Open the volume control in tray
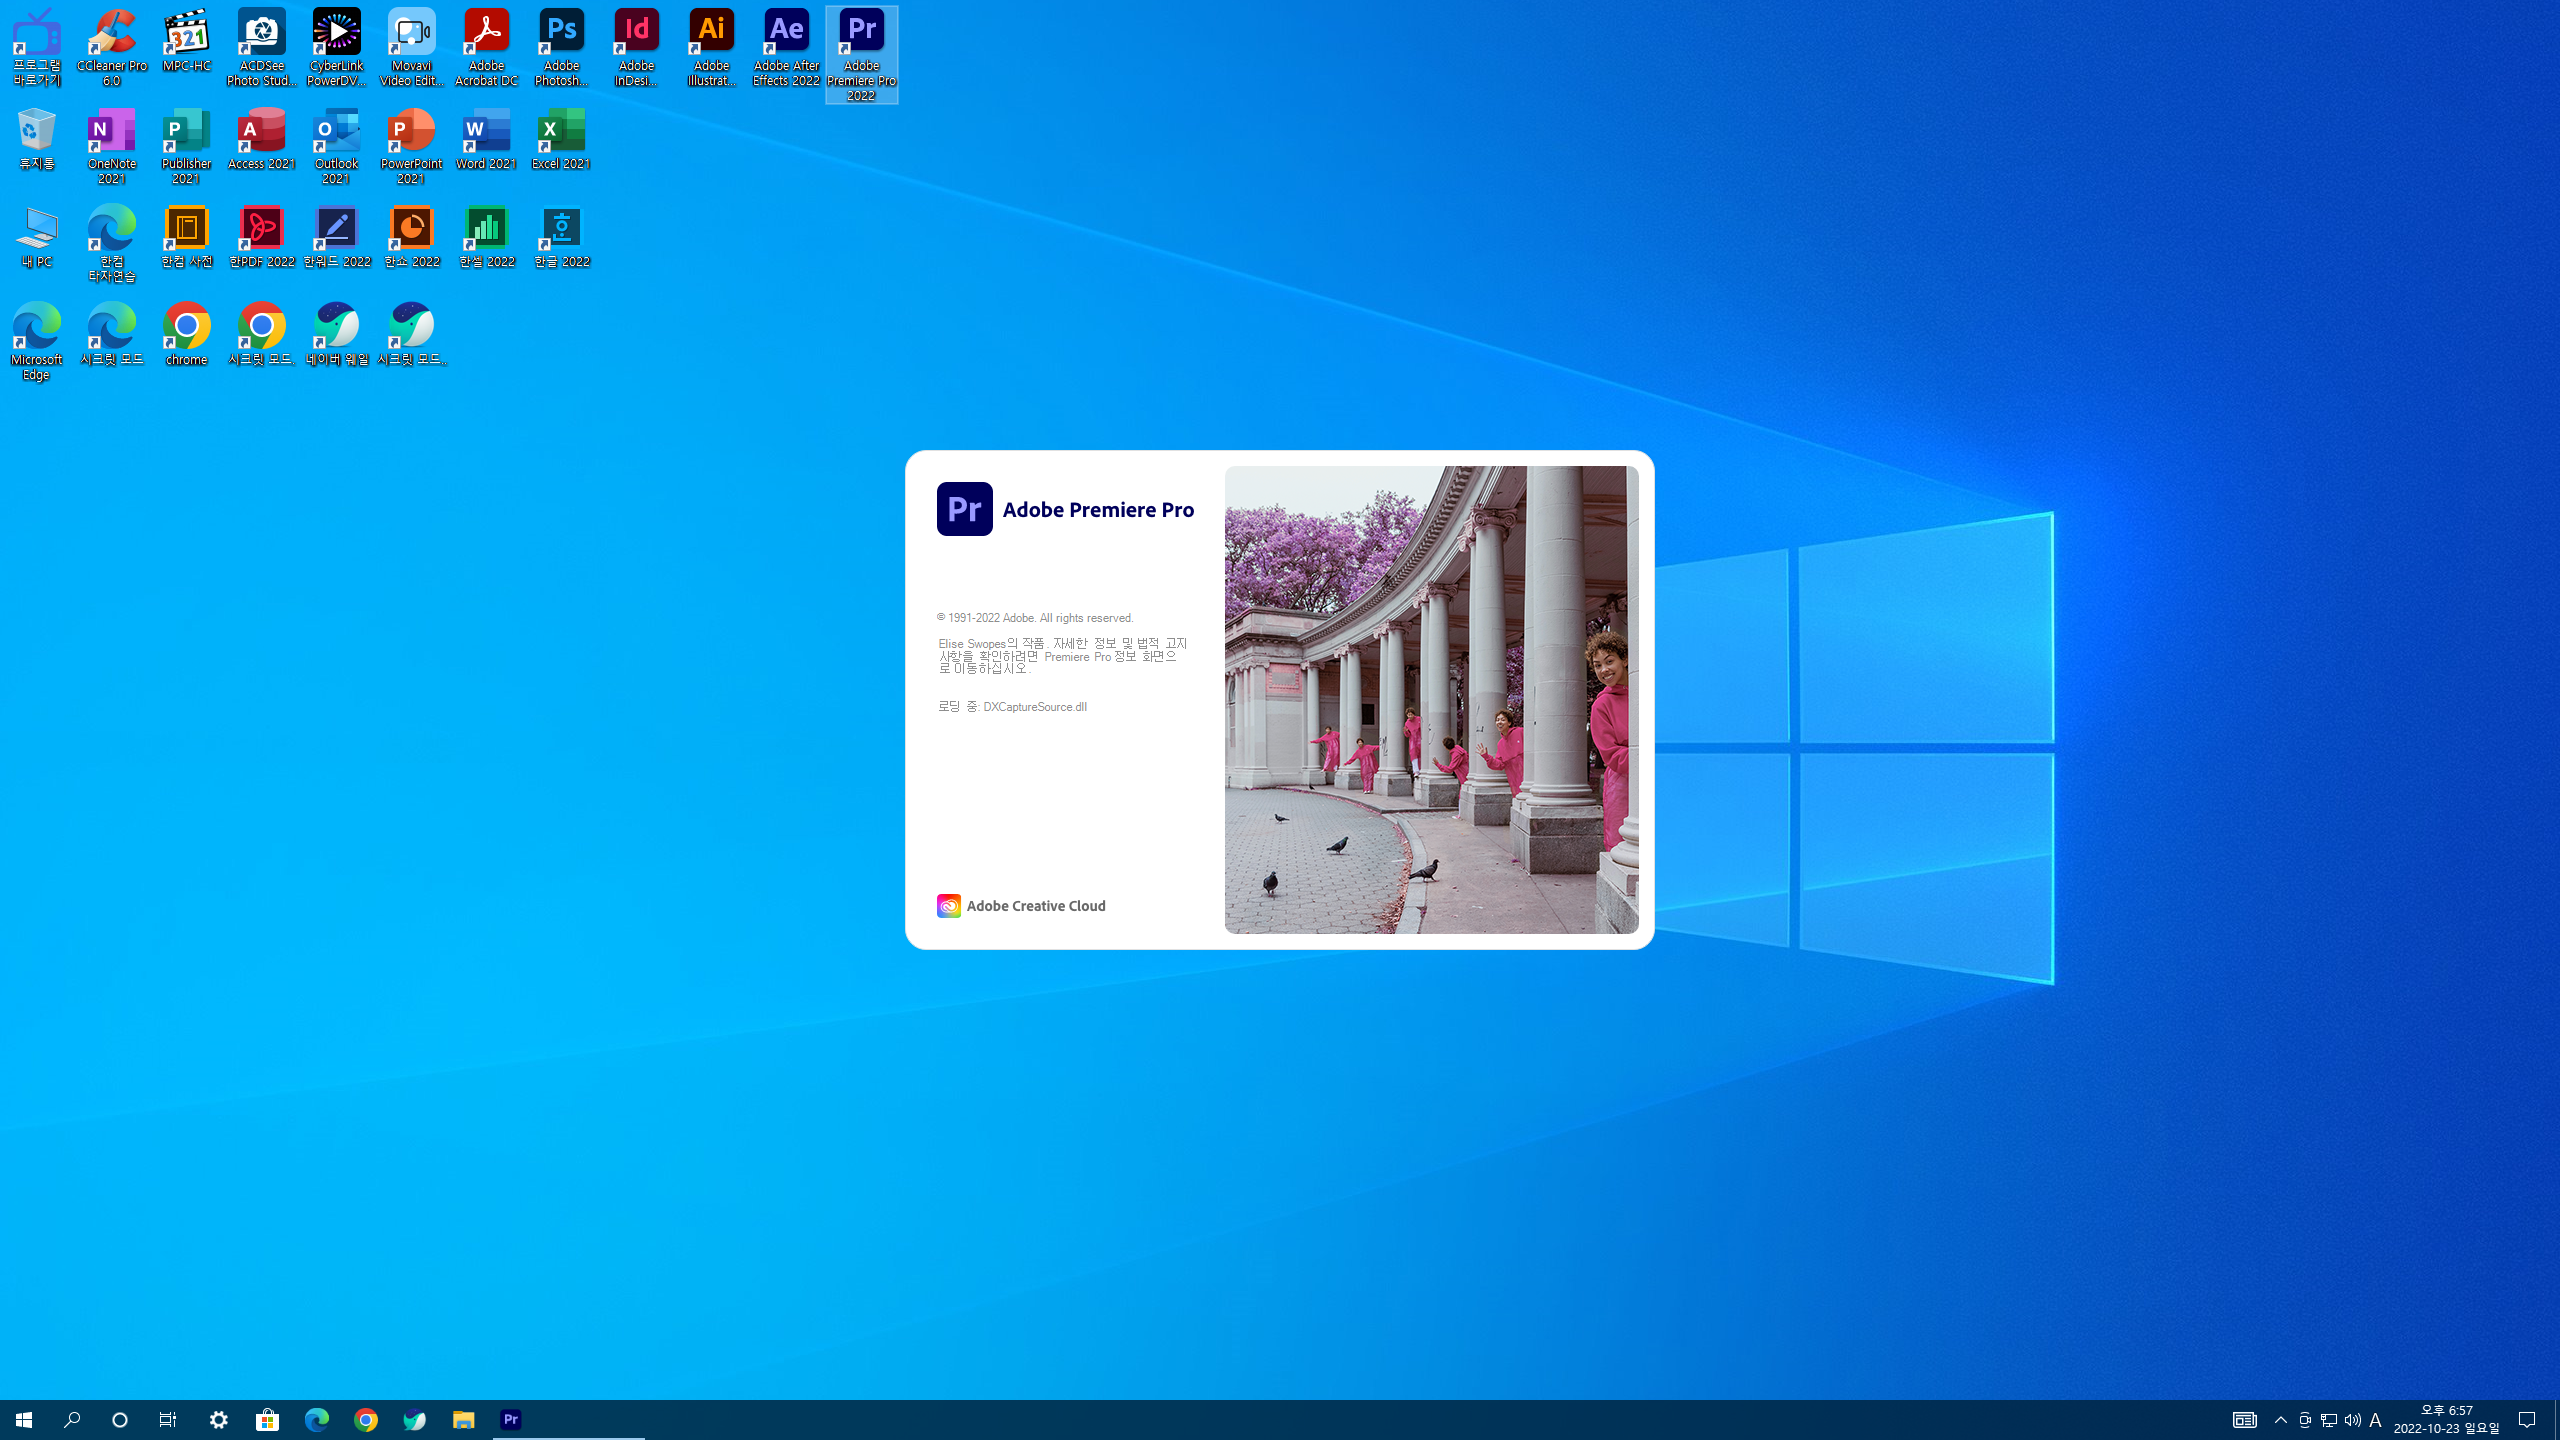Image resolution: width=2560 pixels, height=1440 pixels. [x=2352, y=1420]
